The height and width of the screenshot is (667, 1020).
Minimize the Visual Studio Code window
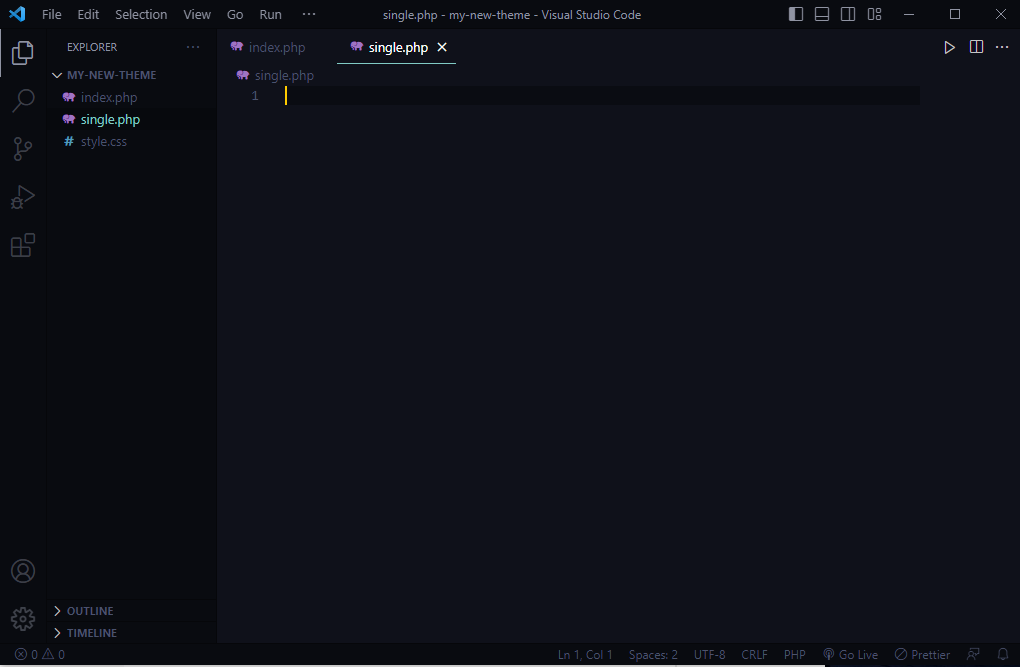point(909,14)
